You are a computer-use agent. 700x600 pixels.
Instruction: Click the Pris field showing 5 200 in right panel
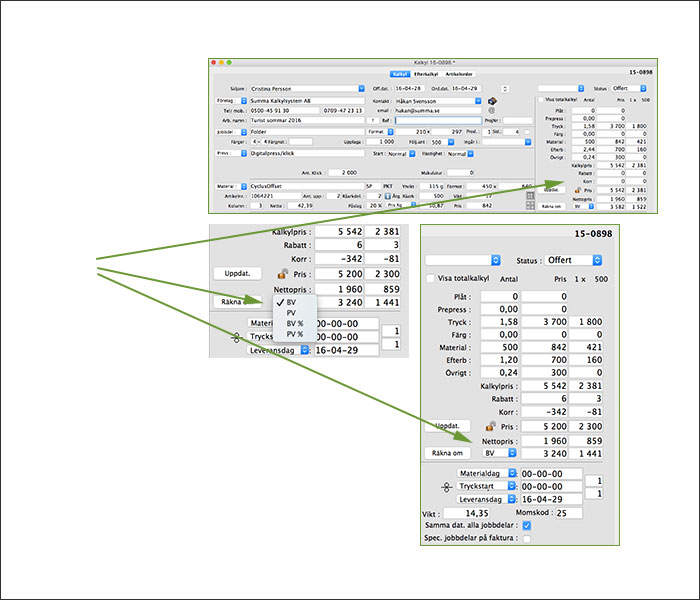(x=545, y=426)
